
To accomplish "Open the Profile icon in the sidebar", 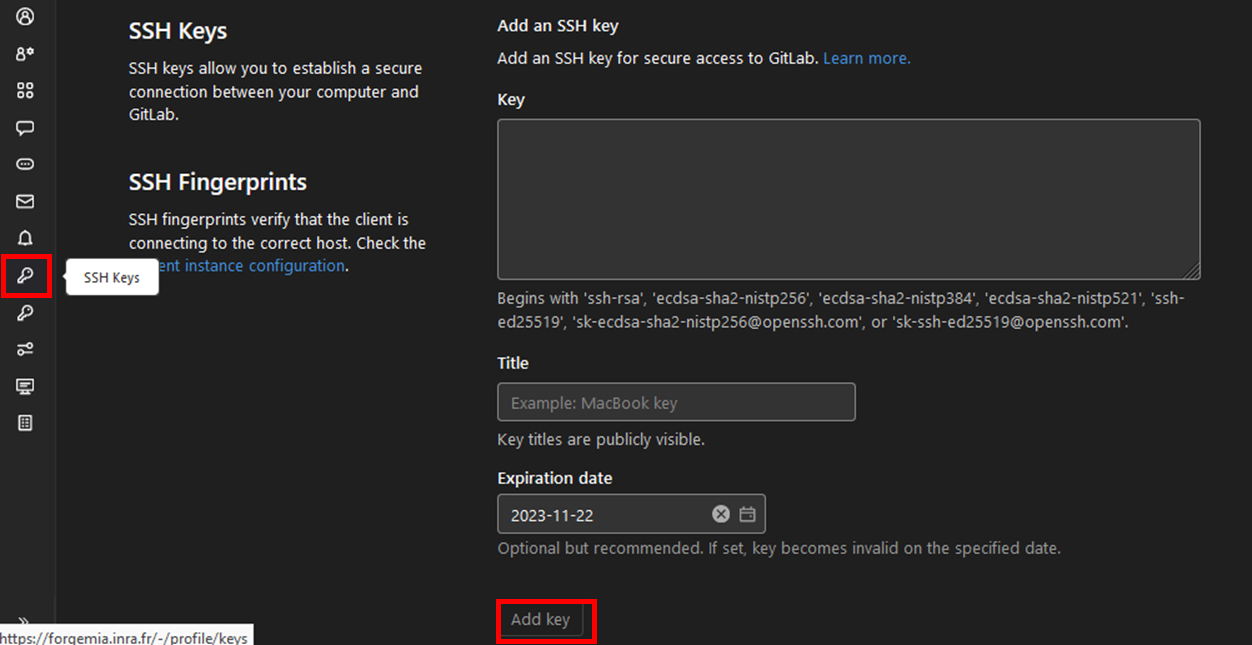I will coord(25,17).
